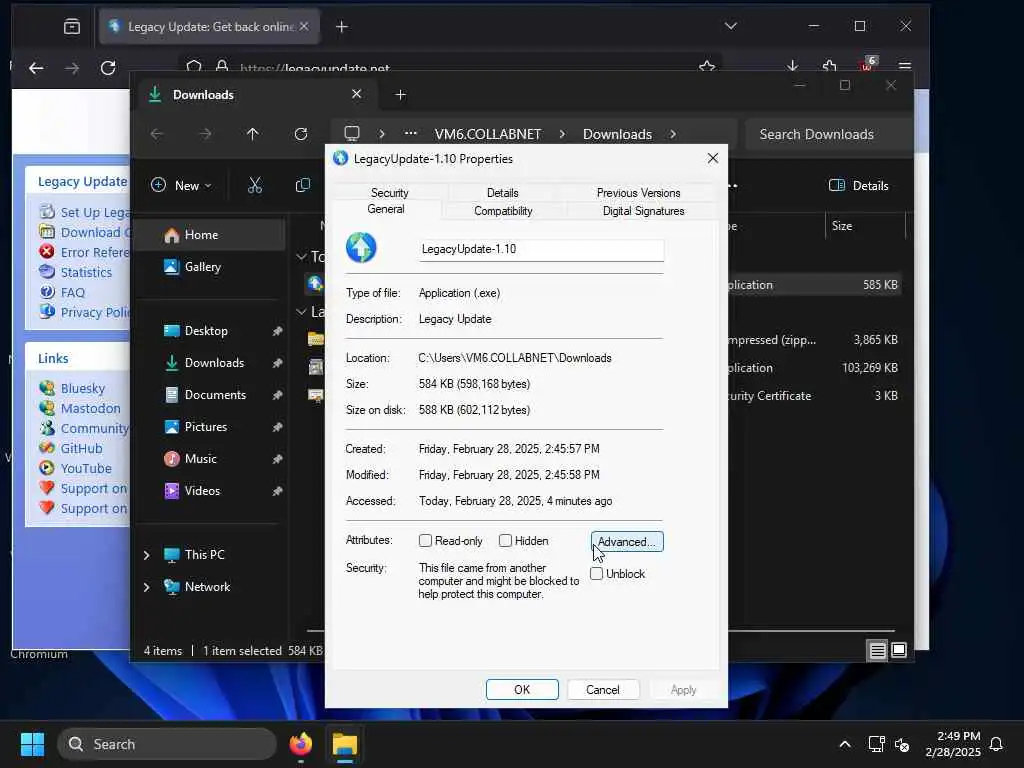This screenshot has height=768, width=1024.
Task: Click the Cut scissors icon
Action: pos(255,185)
